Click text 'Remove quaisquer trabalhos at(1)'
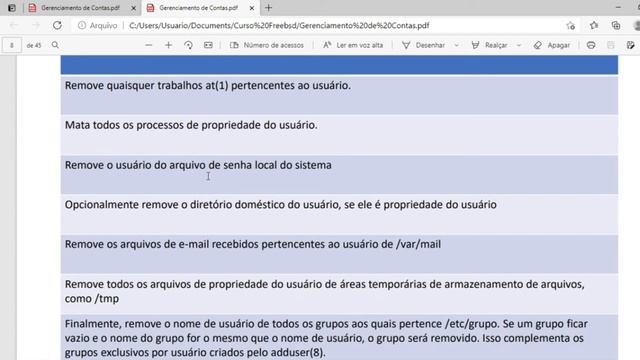The height and width of the screenshot is (360, 640). pyautogui.click(x=147, y=85)
